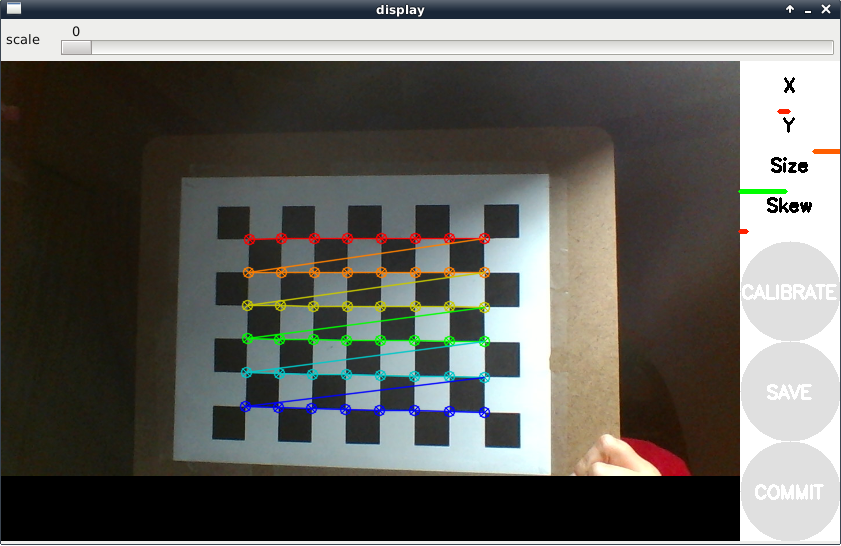
Task: Select the bottom-left blue corner marker
Action: (246, 406)
